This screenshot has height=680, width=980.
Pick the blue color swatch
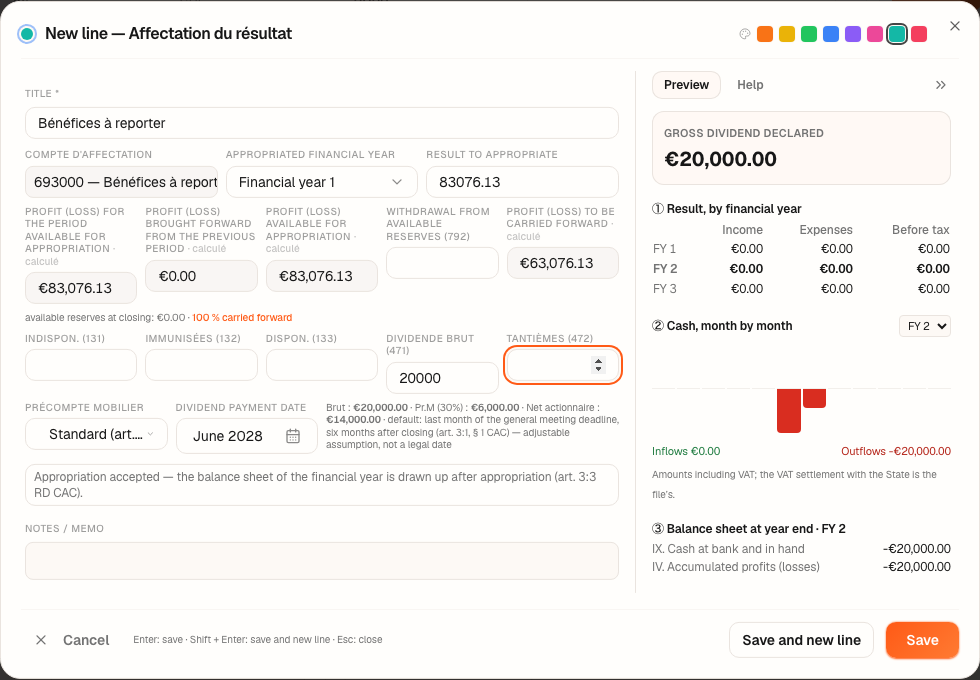point(831,34)
